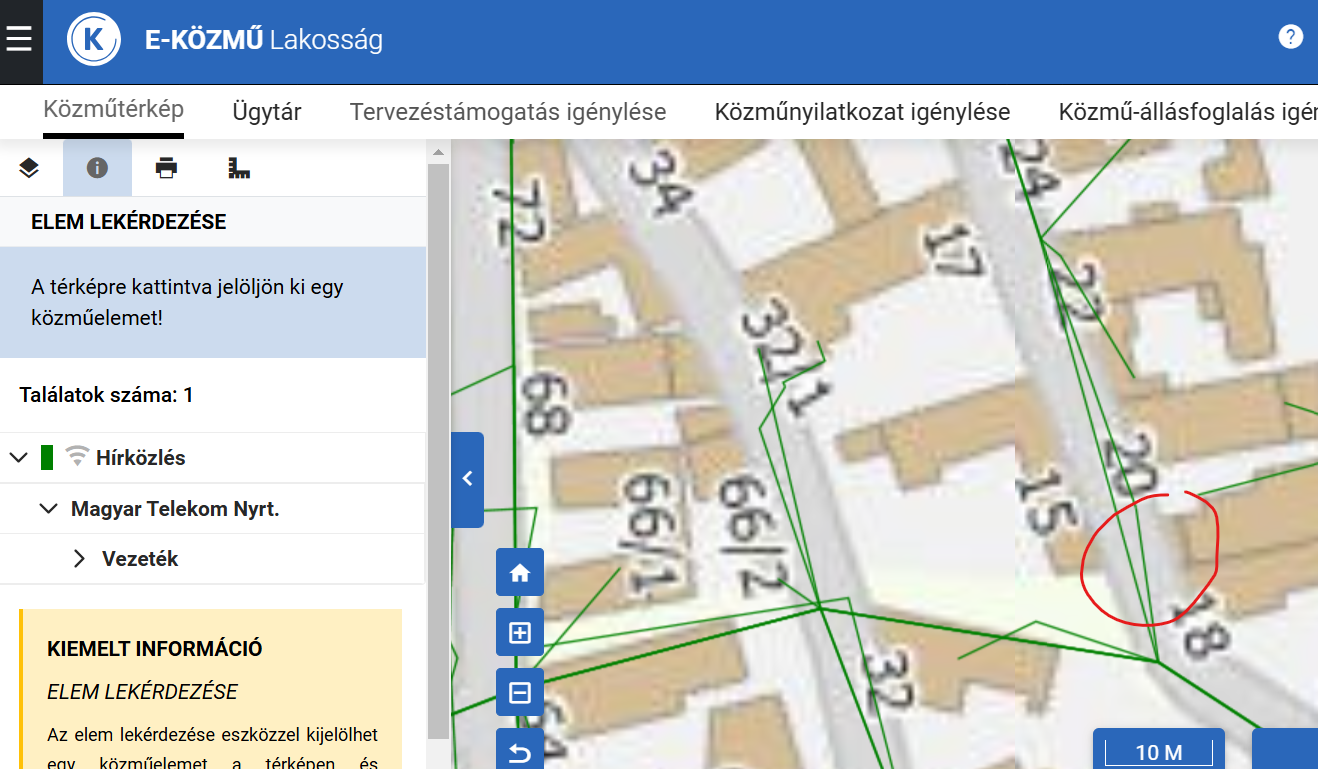Zoom in on the map
The height and width of the screenshot is (769, 1318).
pos(520,633)
